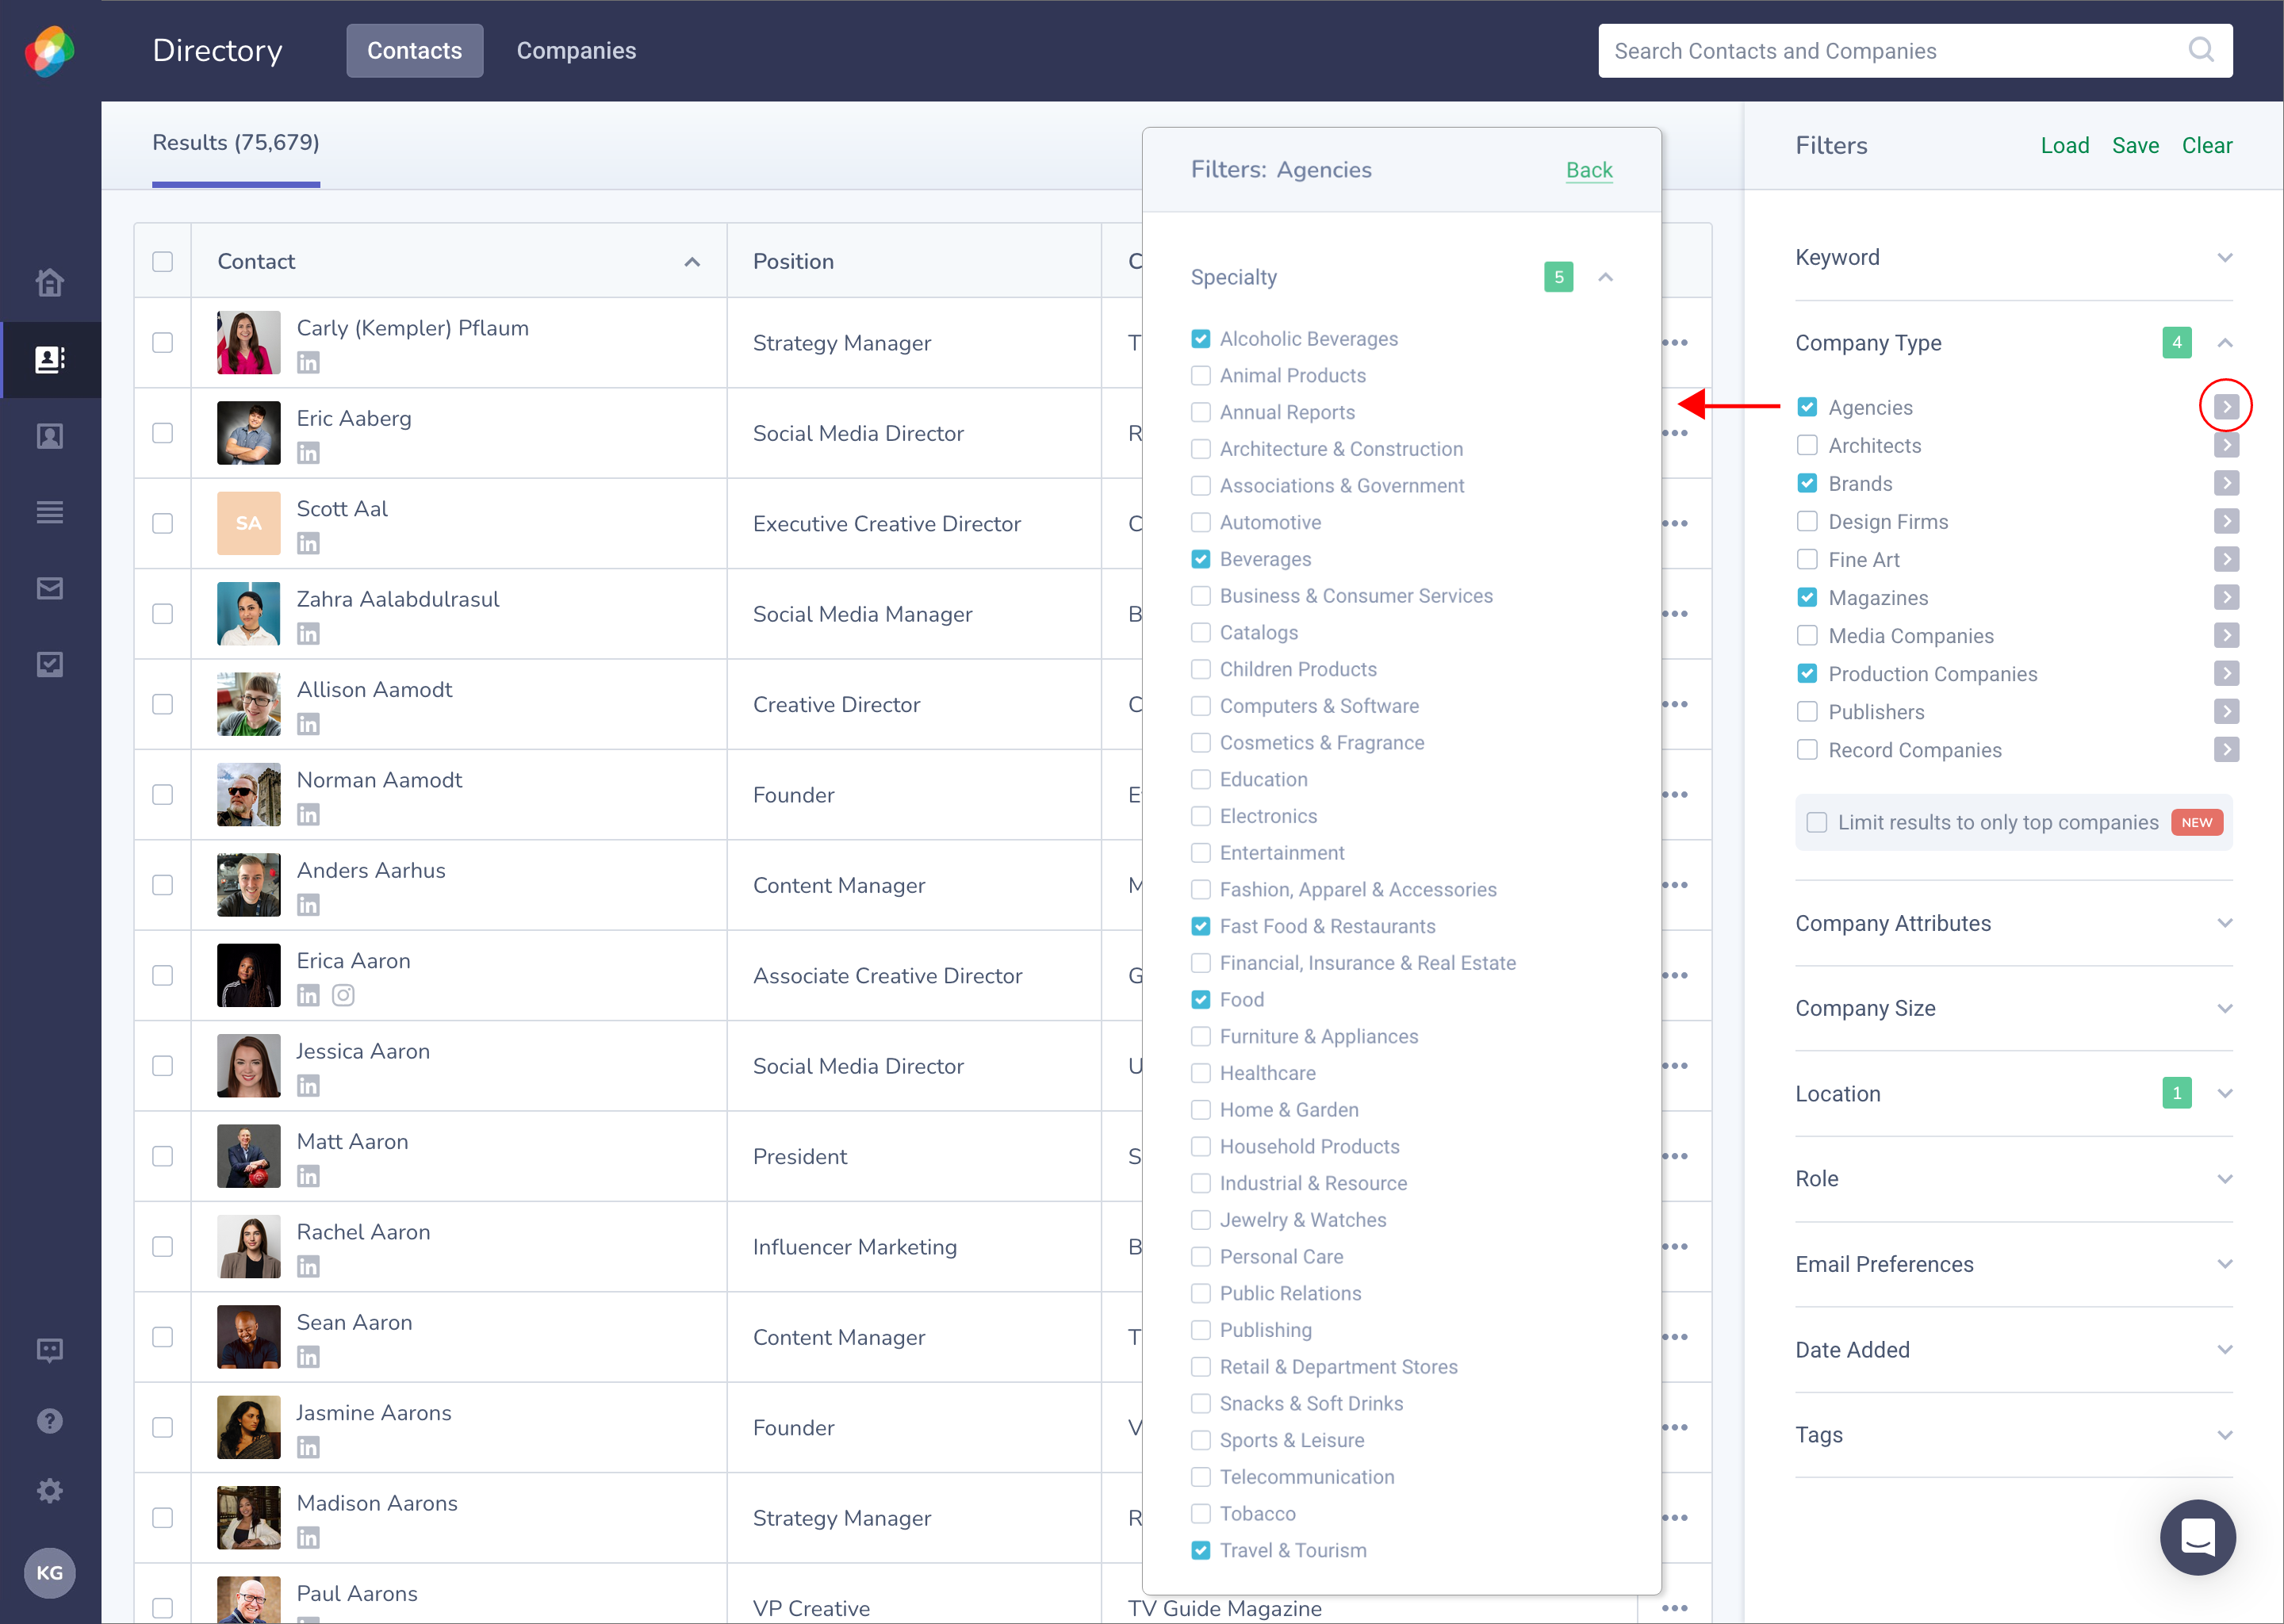Uncheck Travel & Tourism specialty
This screenshot has height=1624, width=2284.
click(x=1201, y=1550)
